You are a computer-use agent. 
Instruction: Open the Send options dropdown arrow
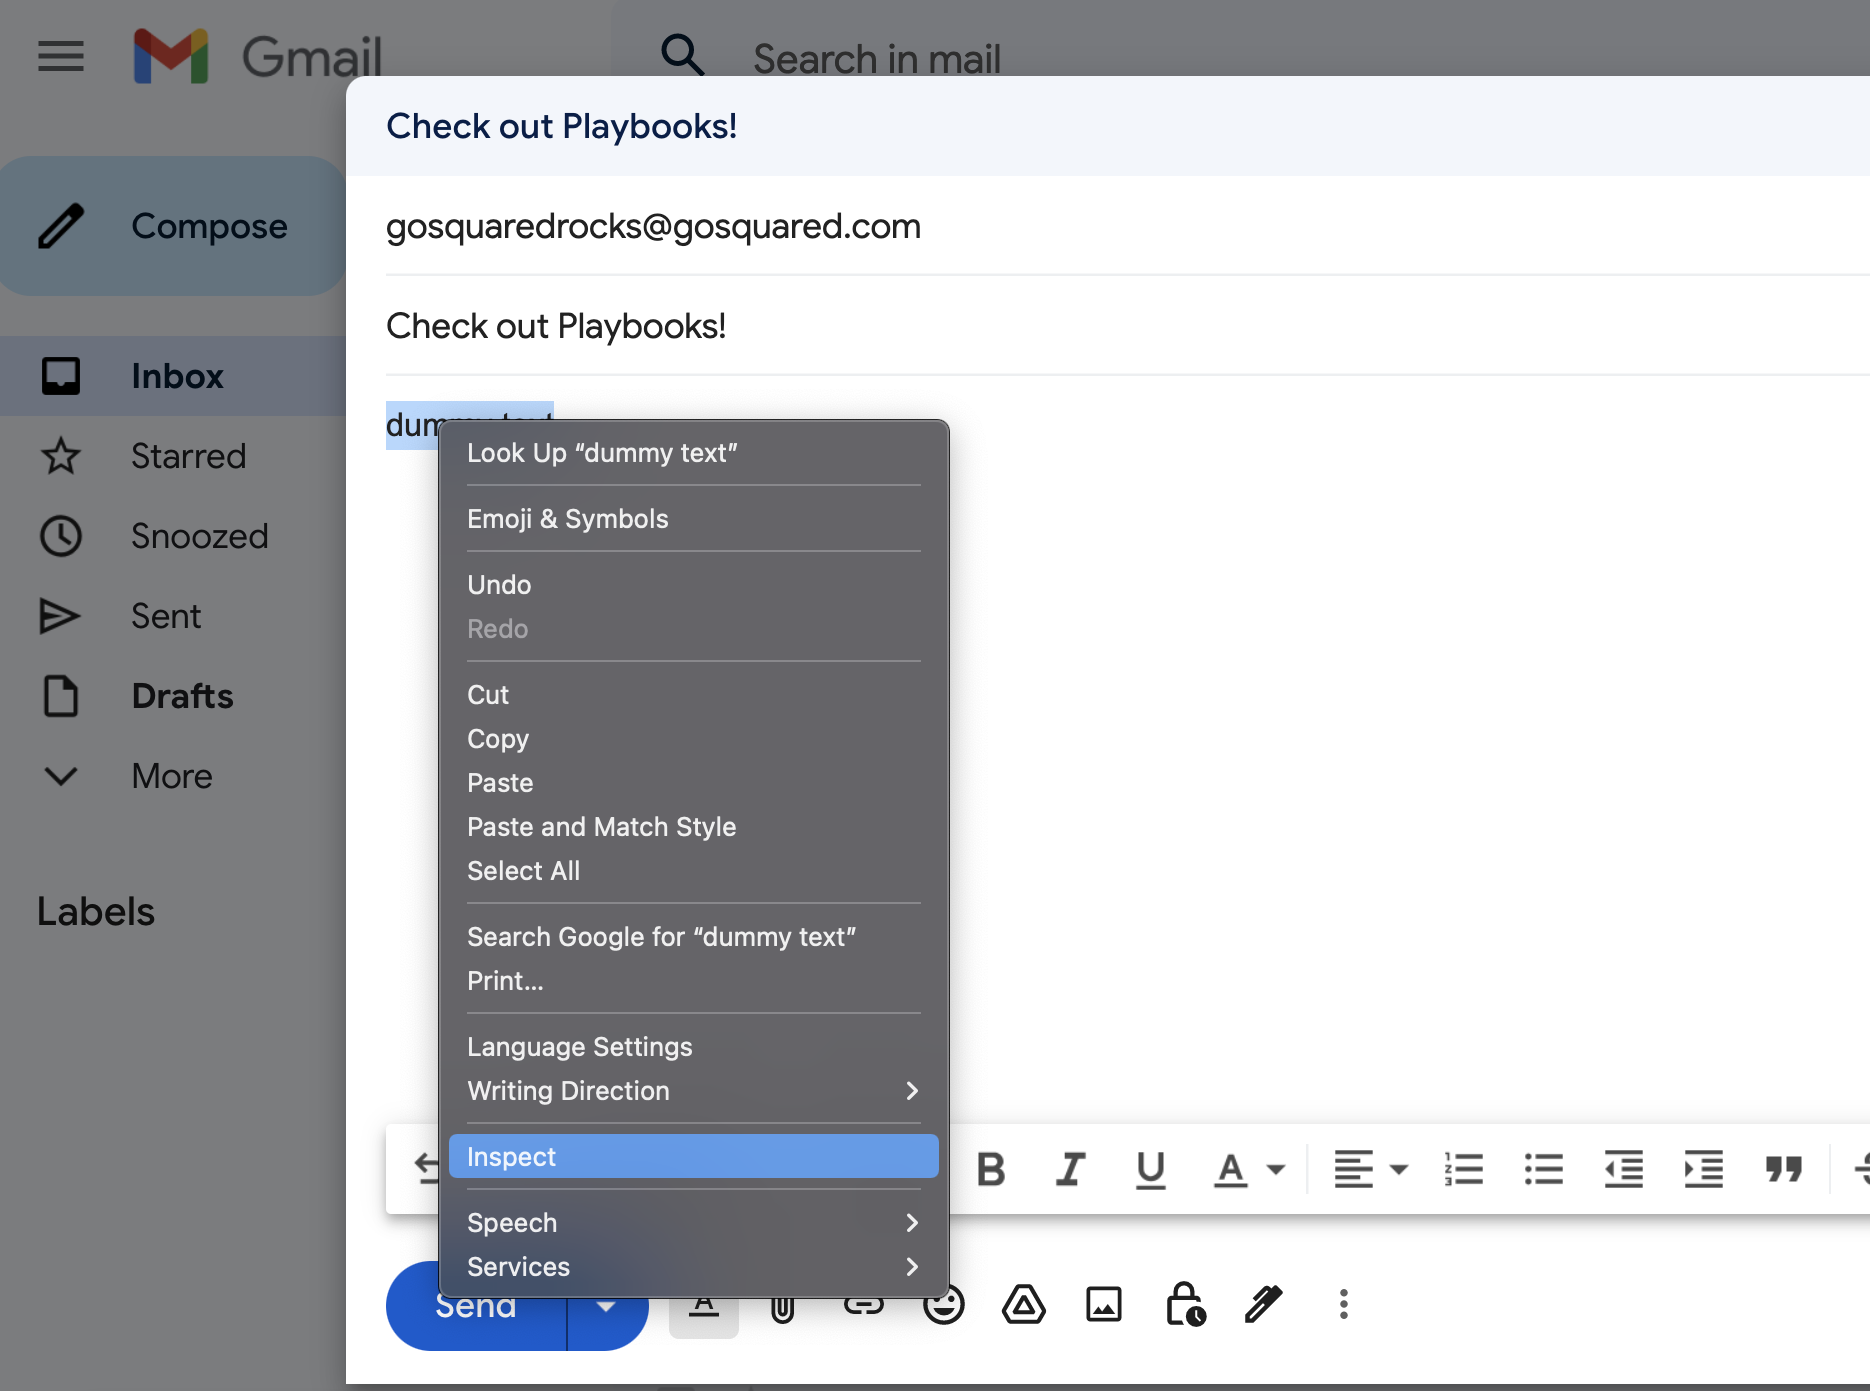coord(607,1306)
